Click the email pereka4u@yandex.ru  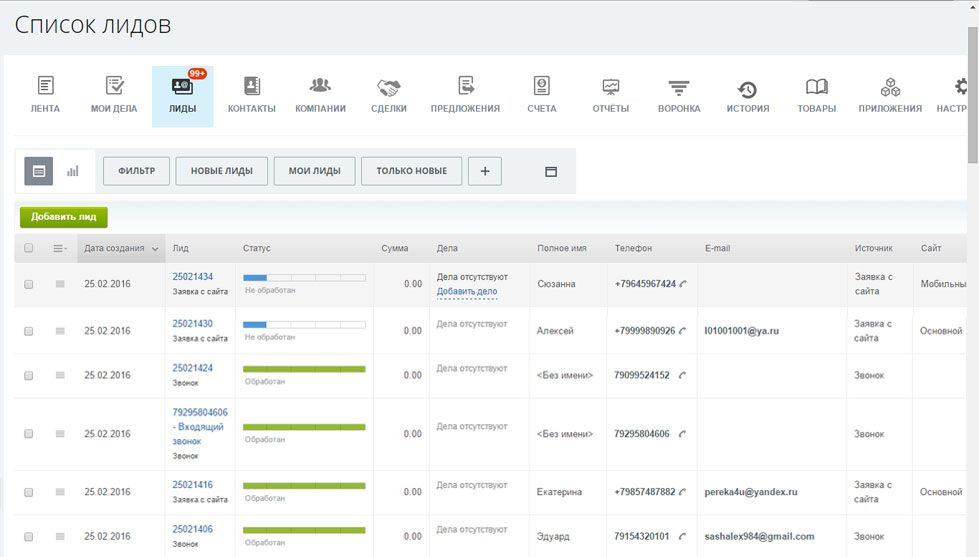(751, 492)
